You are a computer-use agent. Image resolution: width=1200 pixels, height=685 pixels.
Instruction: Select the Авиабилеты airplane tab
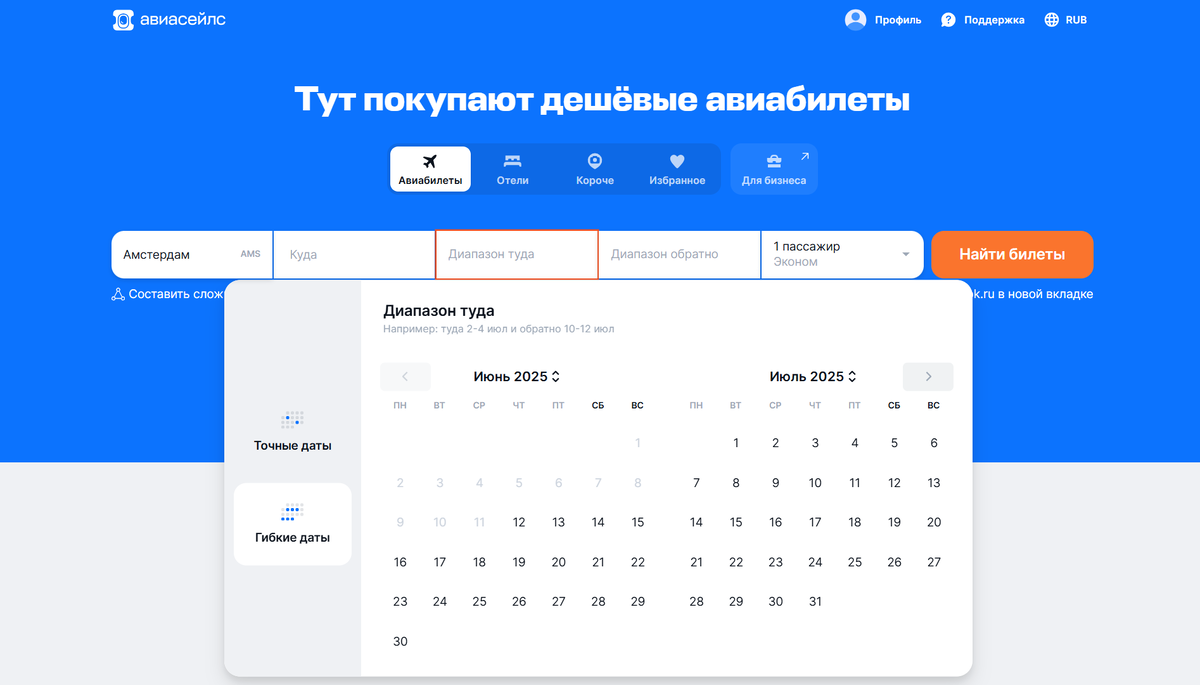click(430, 169)
